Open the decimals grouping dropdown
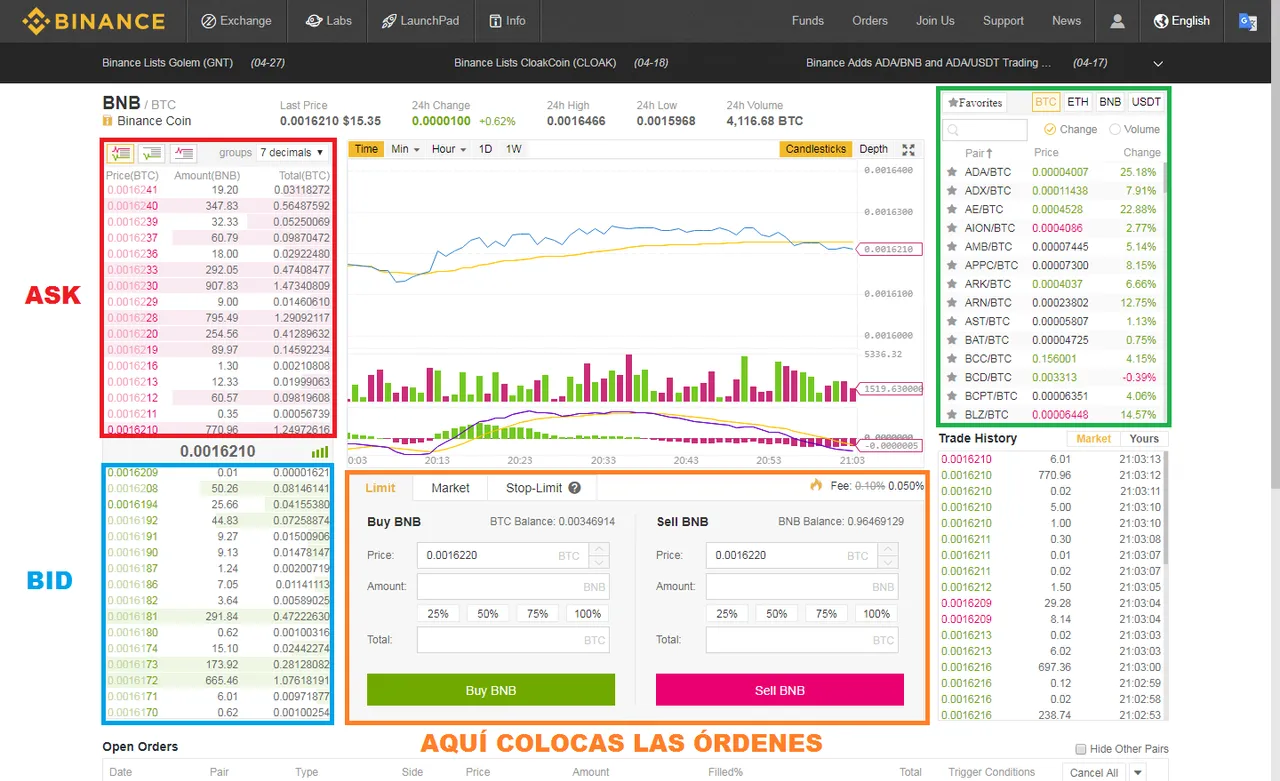 (292, 153)
